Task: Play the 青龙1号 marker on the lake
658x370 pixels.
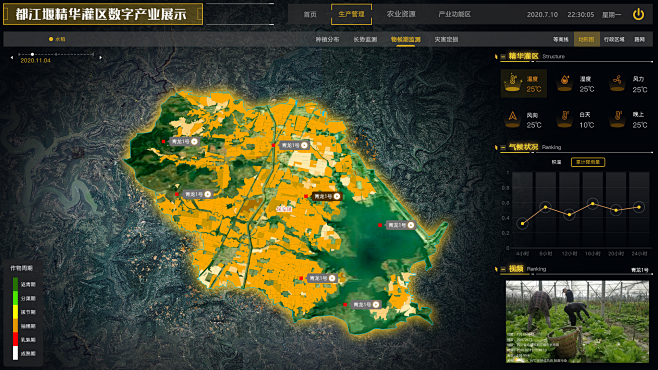Action: click(411, 225)
